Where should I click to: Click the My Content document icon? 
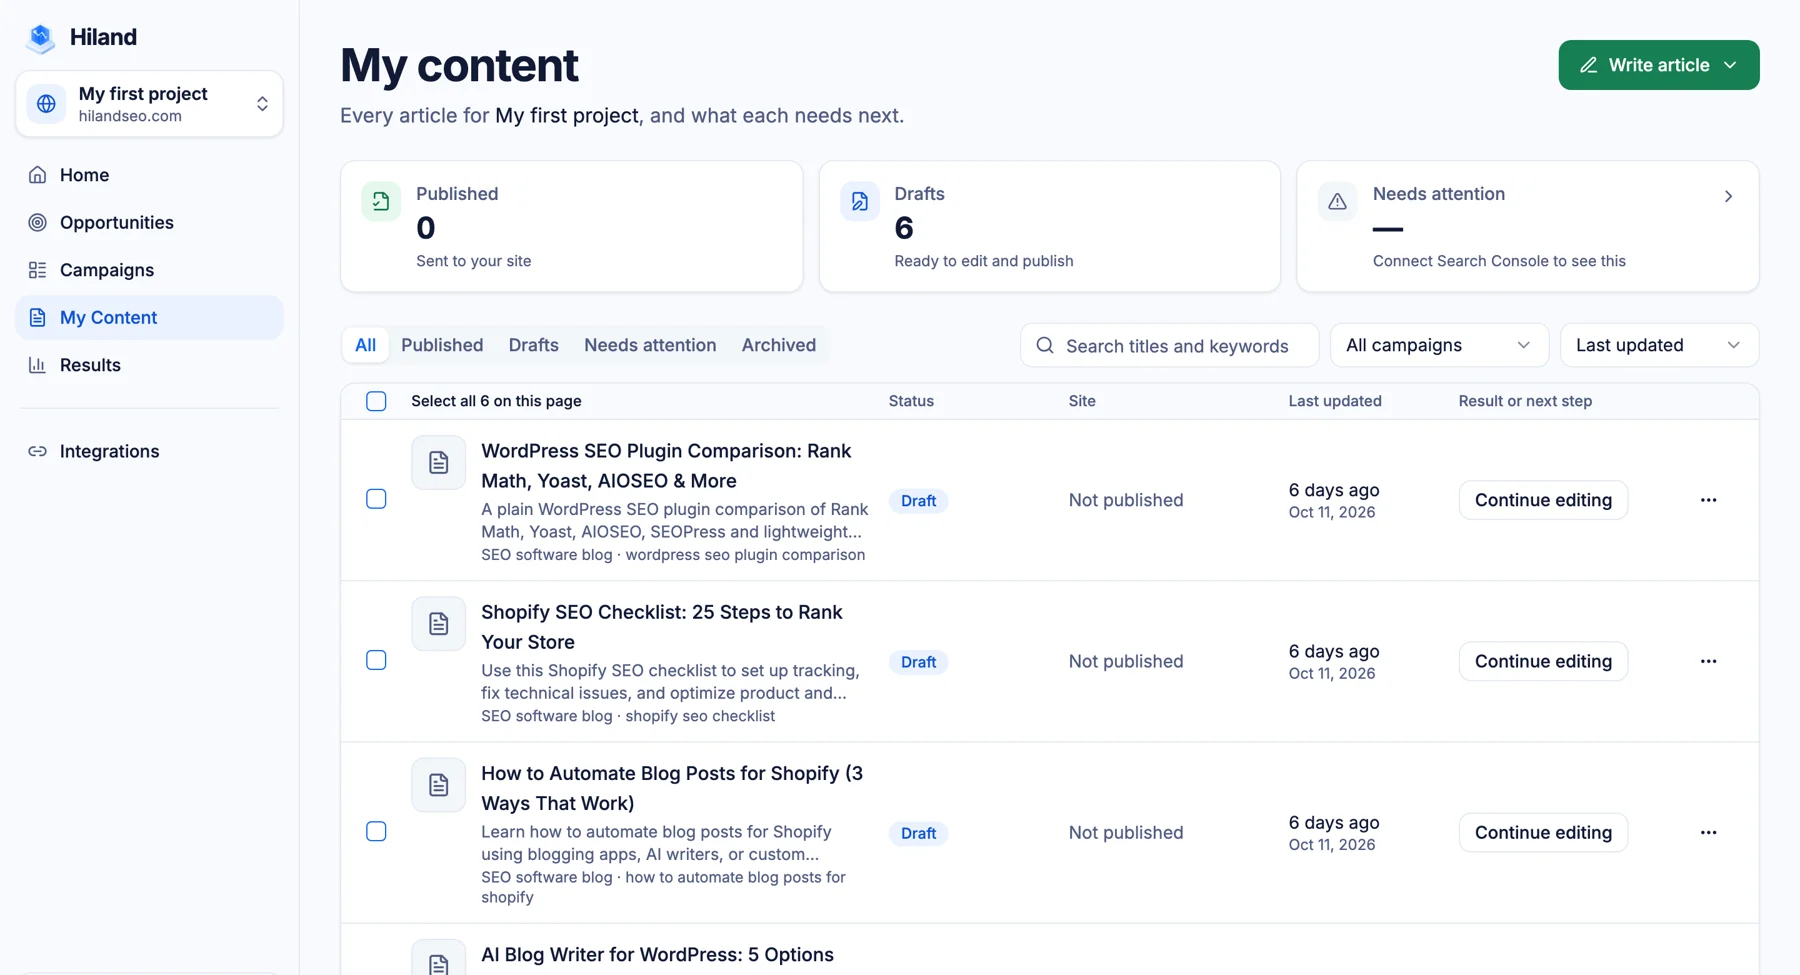[x=37, y=318]
